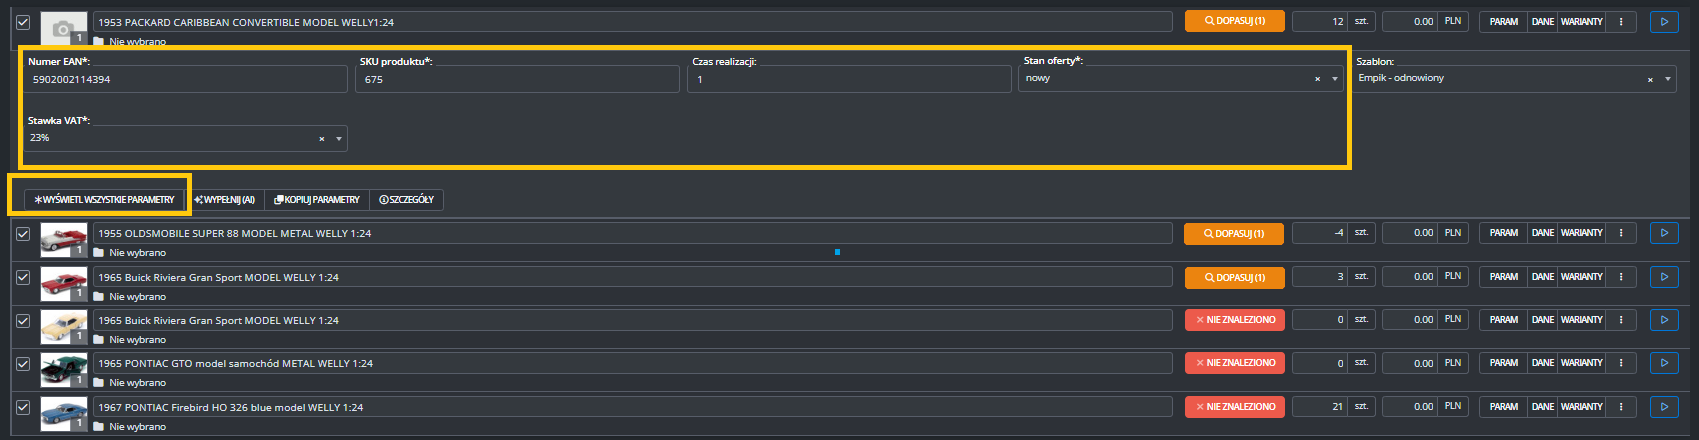1699x440 pixels.
Task: Clear the Stan oferty selection with the x
Action: pyautogui.click(x=1317, y=79)
